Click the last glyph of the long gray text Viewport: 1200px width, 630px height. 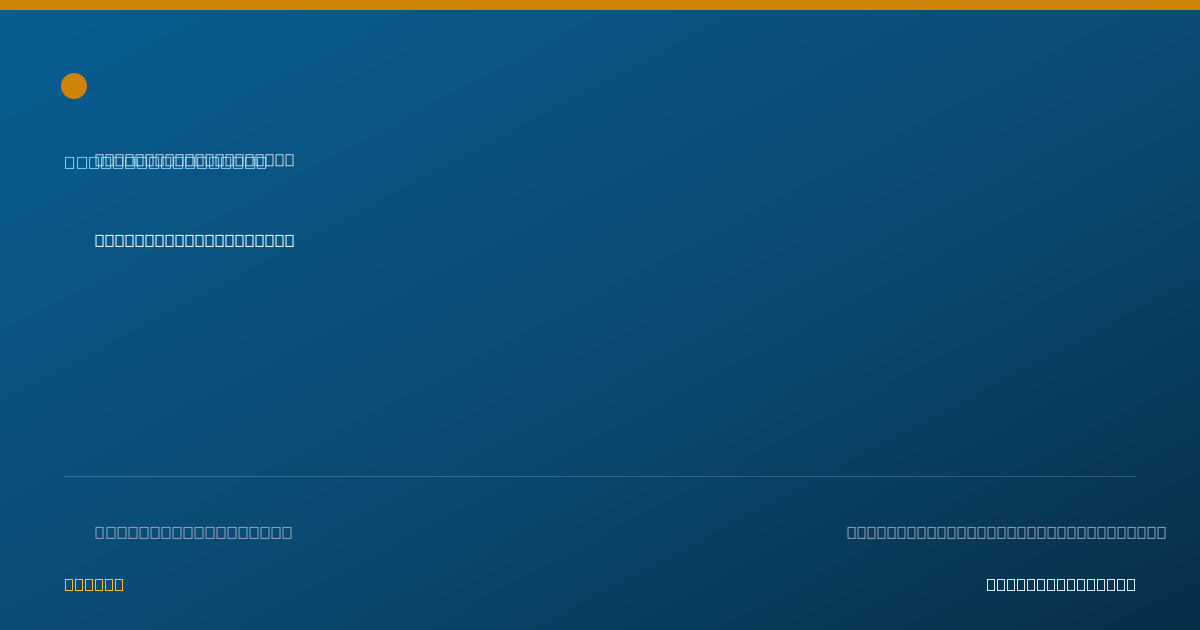[x=1161, y=532]
